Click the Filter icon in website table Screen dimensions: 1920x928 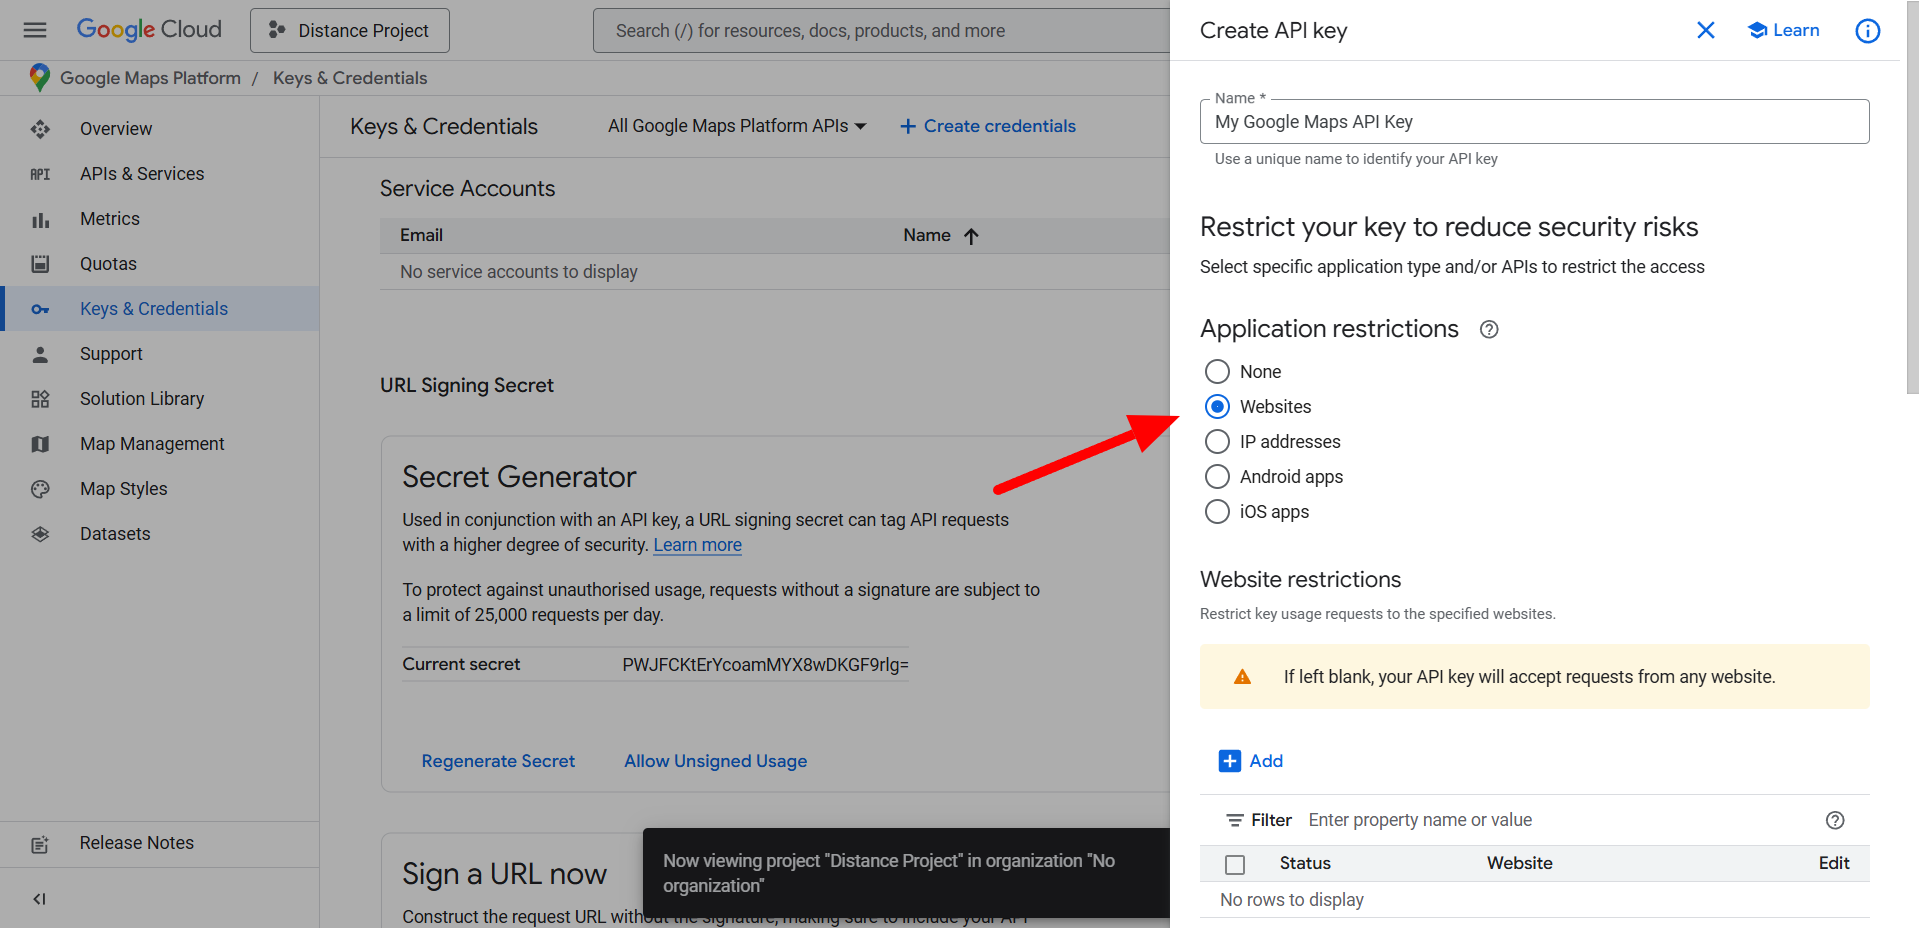click(x=1235, y=820)
